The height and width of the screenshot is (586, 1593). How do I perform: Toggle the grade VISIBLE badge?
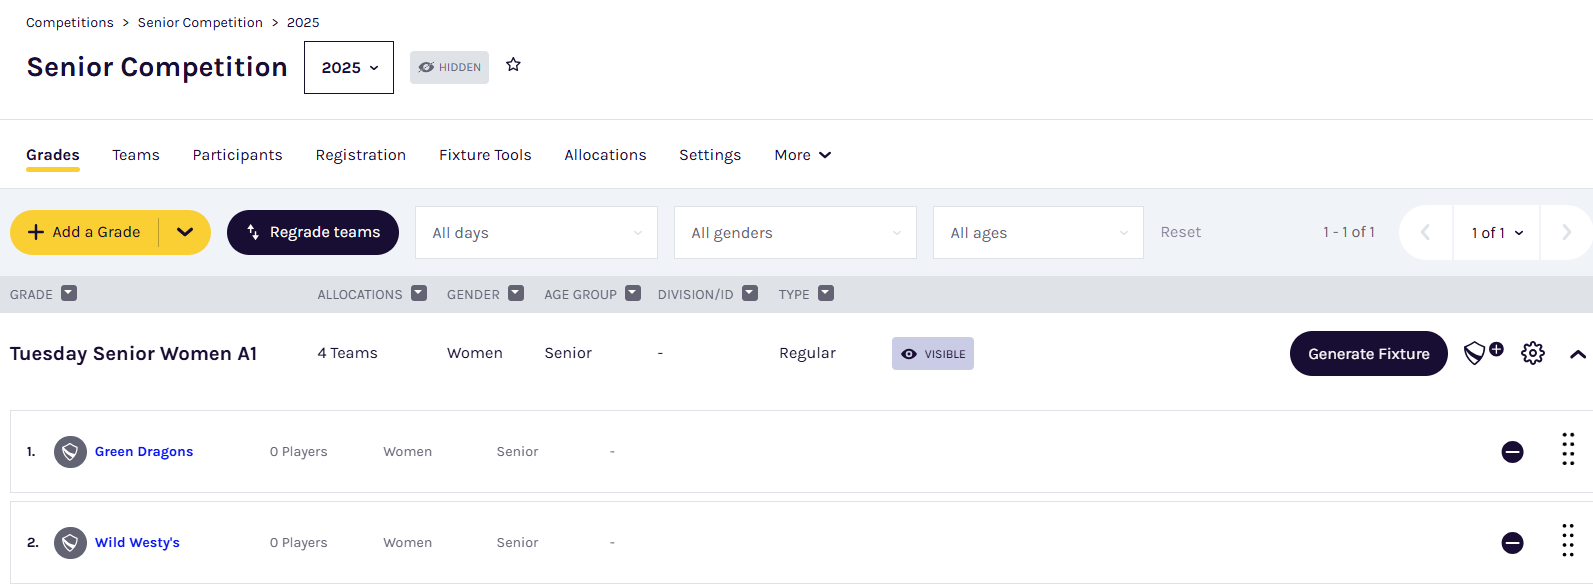[x=932, y=354]
